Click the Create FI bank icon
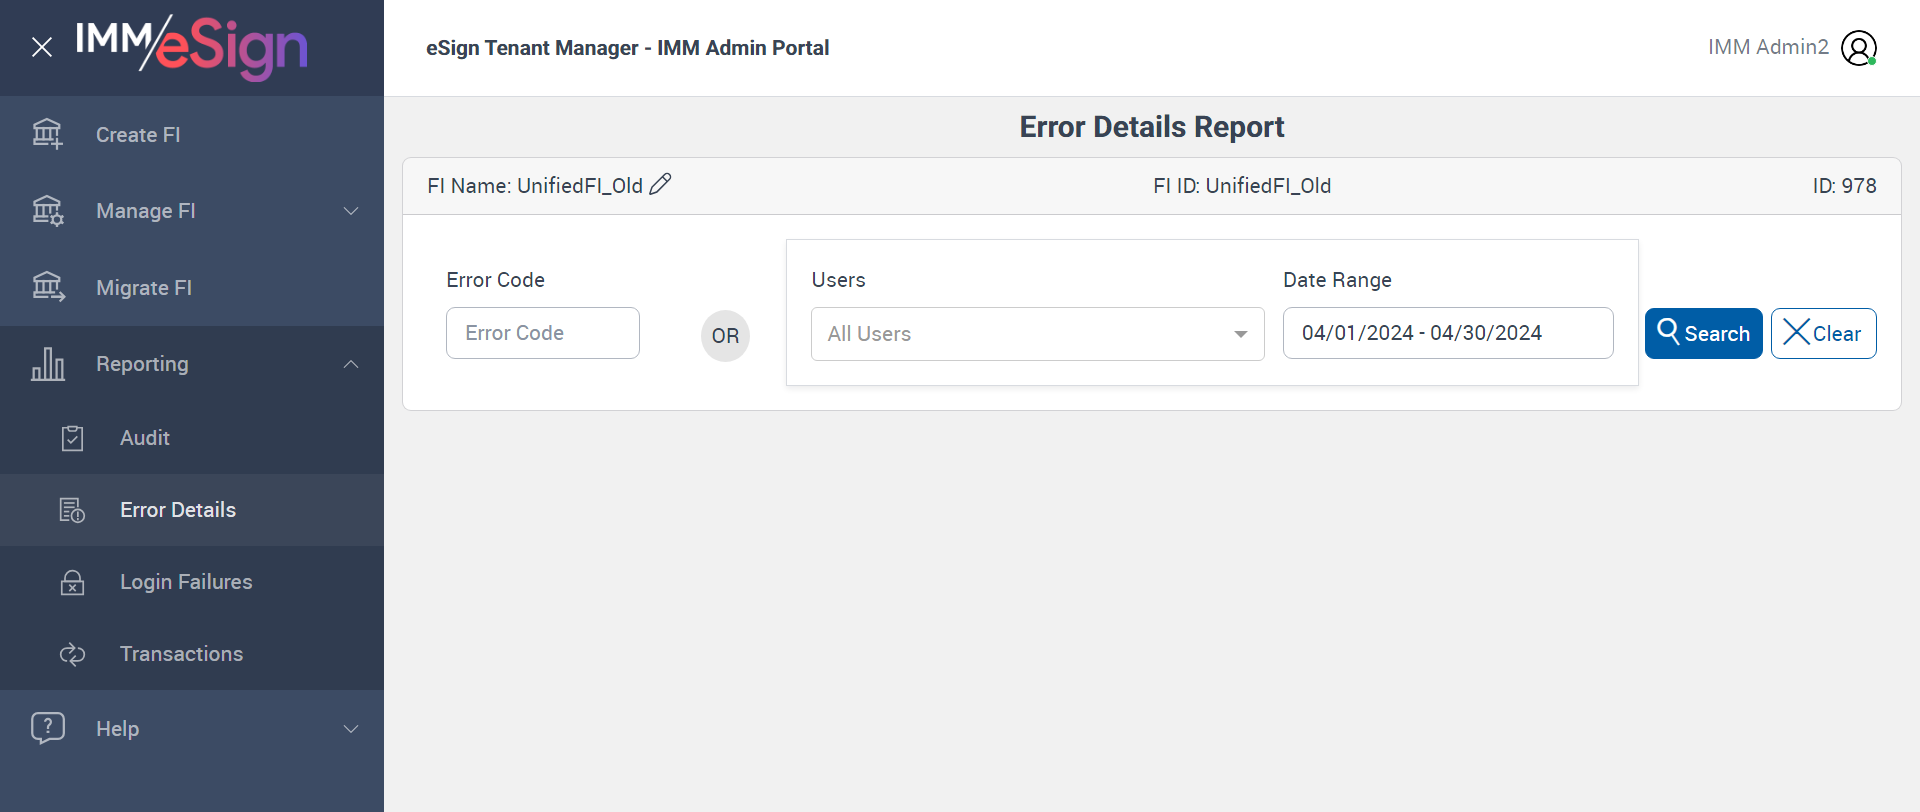 point(47,134)
